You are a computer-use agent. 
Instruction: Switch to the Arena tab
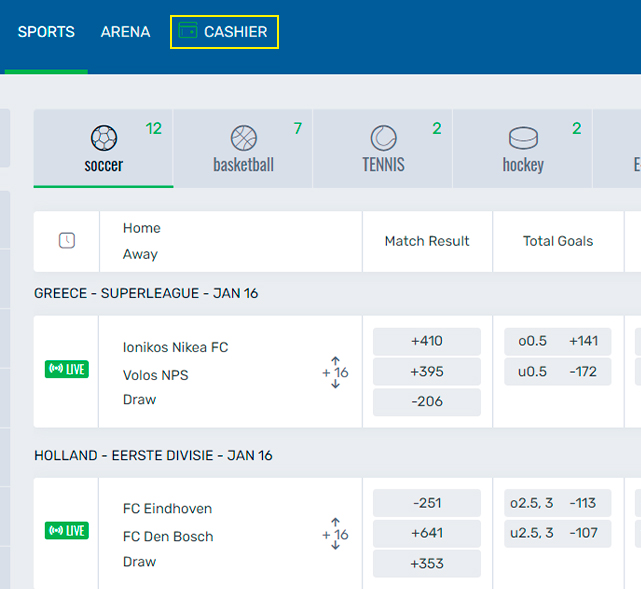[125, 32]
